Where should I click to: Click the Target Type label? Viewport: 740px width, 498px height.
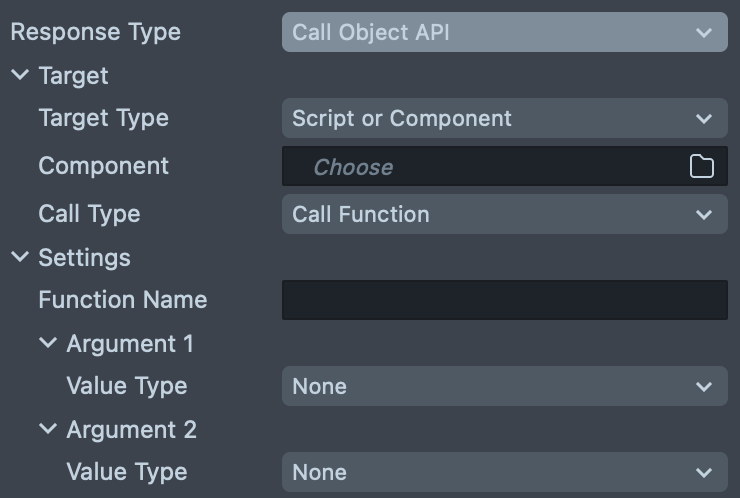coord(103,118)
